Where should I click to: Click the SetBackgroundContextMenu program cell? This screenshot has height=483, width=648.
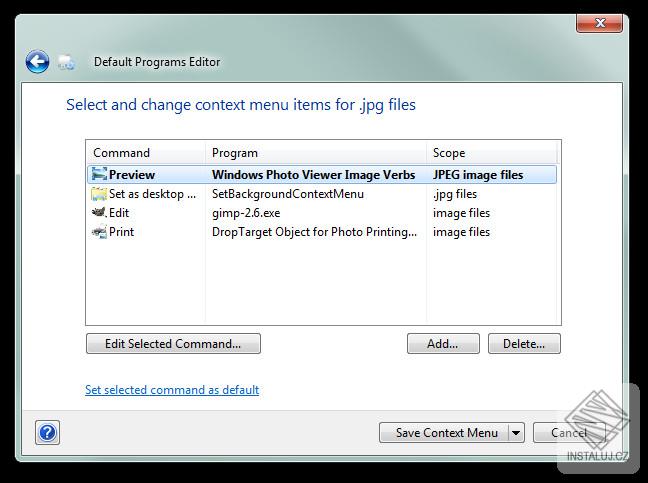[x=288, y=194]
